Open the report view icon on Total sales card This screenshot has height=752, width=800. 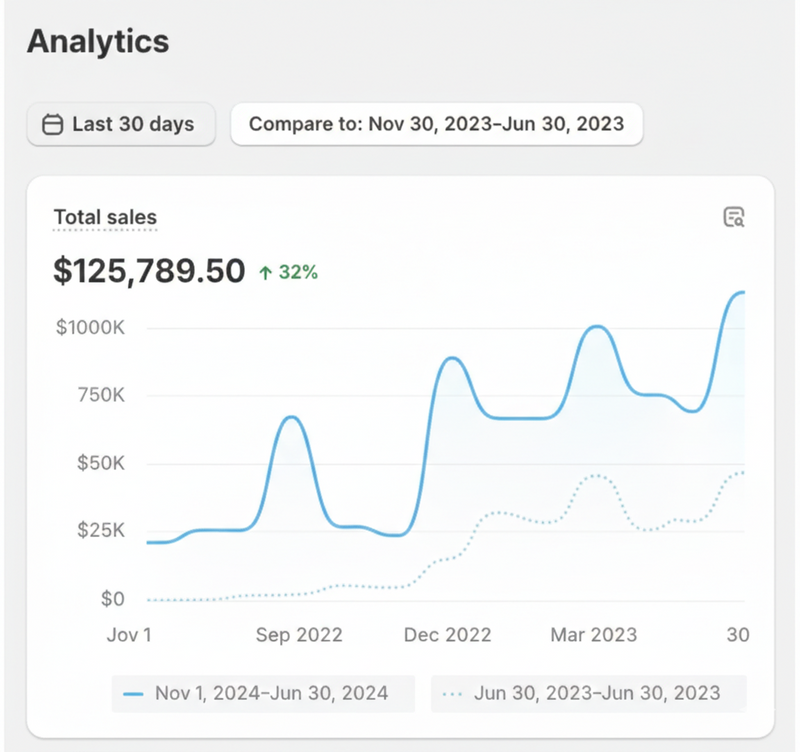click(734, 217)
